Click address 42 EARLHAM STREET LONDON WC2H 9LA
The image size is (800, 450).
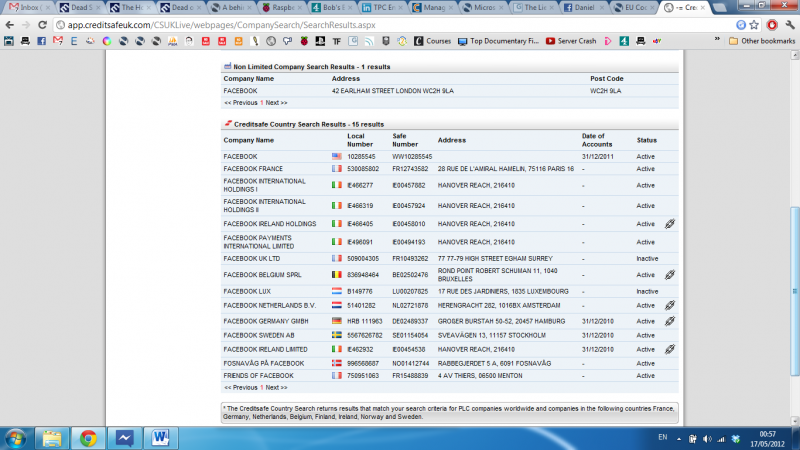click(392, 91)
